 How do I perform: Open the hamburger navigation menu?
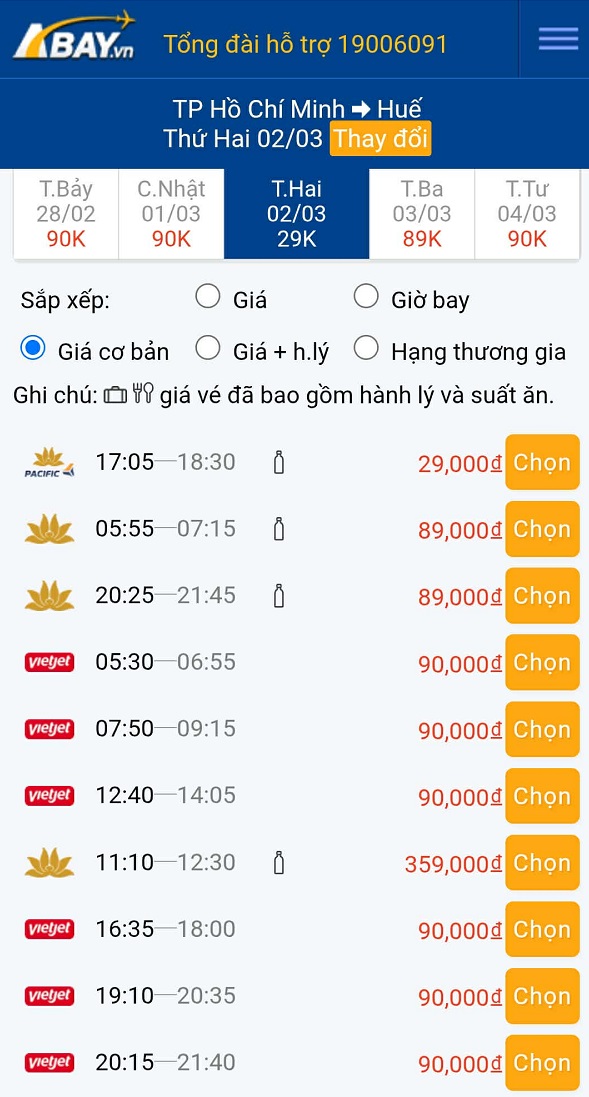557,38
